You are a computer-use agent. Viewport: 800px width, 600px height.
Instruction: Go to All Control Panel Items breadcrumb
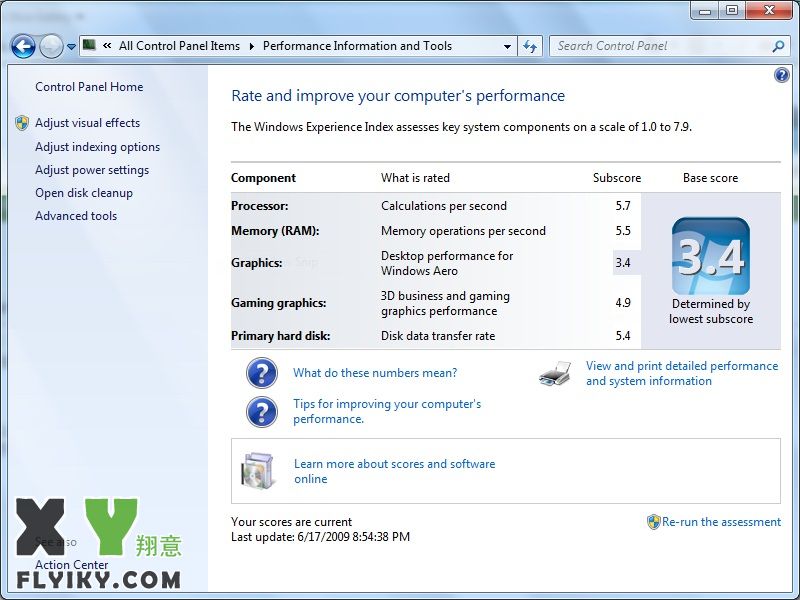pos(179,46)
